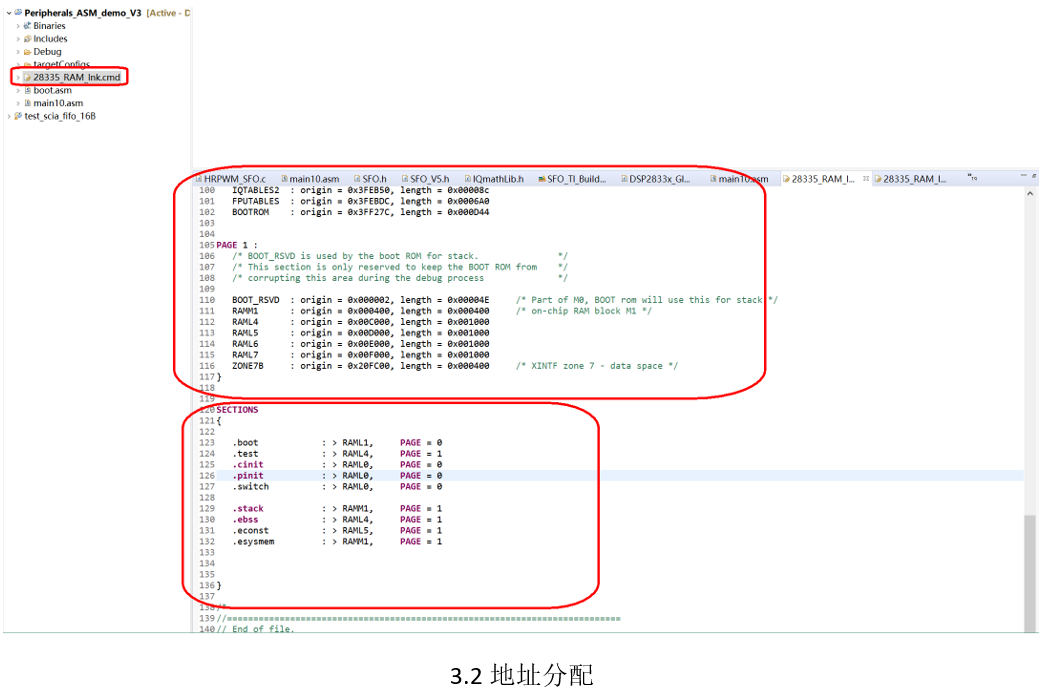Close the active 28335_RAM_l editor tab

point(866,178)
